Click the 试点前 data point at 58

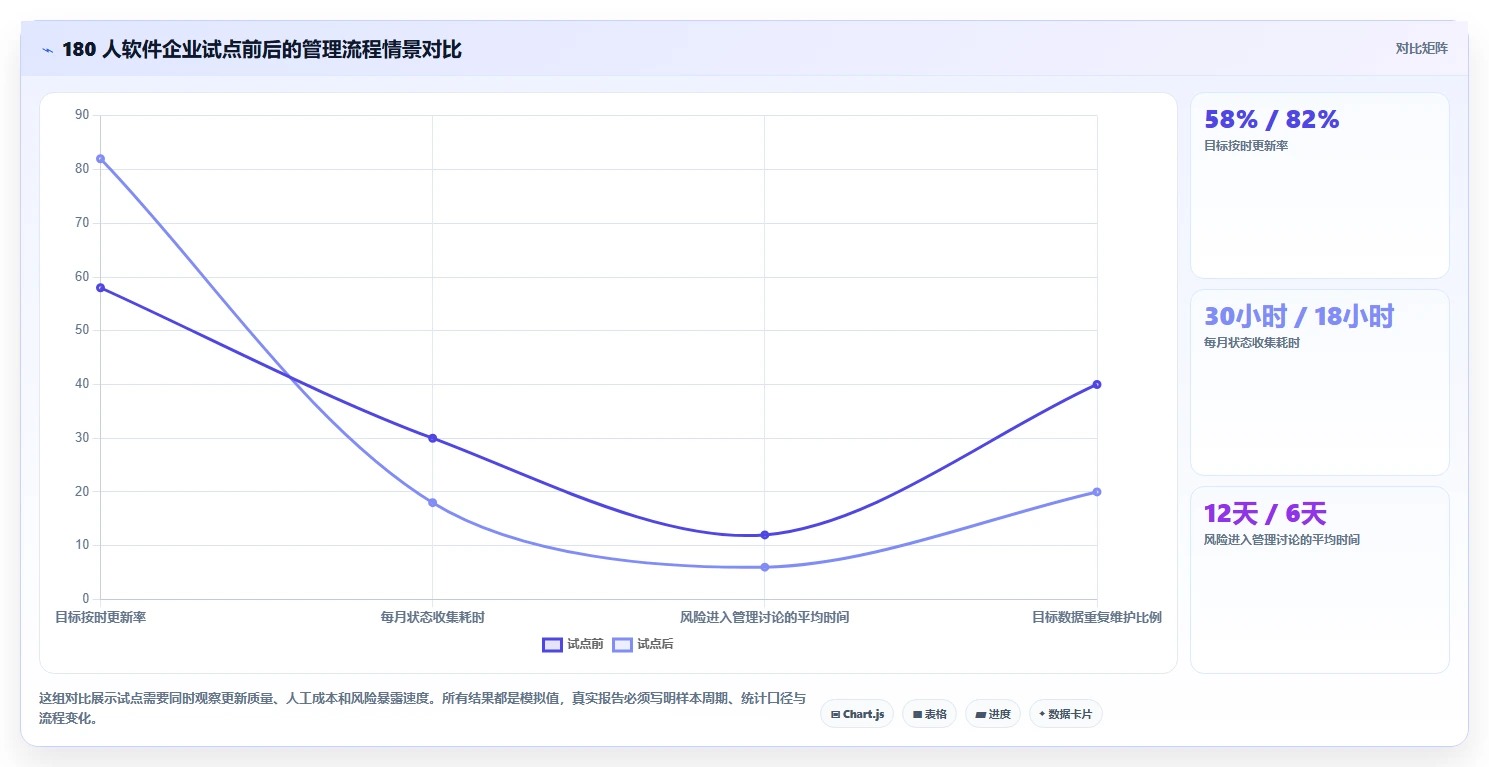[x=100, y=288]
